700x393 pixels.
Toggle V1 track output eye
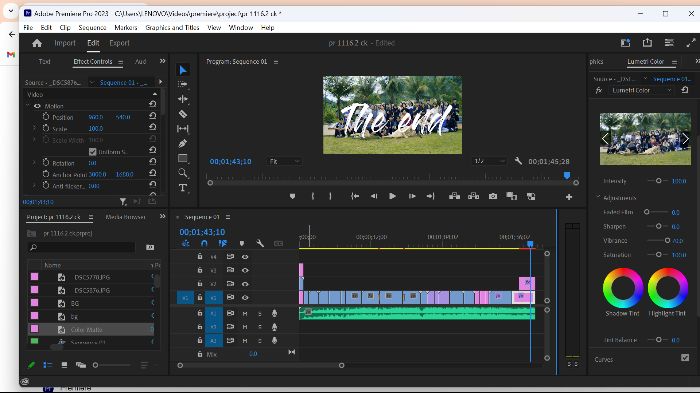point(245,297)
